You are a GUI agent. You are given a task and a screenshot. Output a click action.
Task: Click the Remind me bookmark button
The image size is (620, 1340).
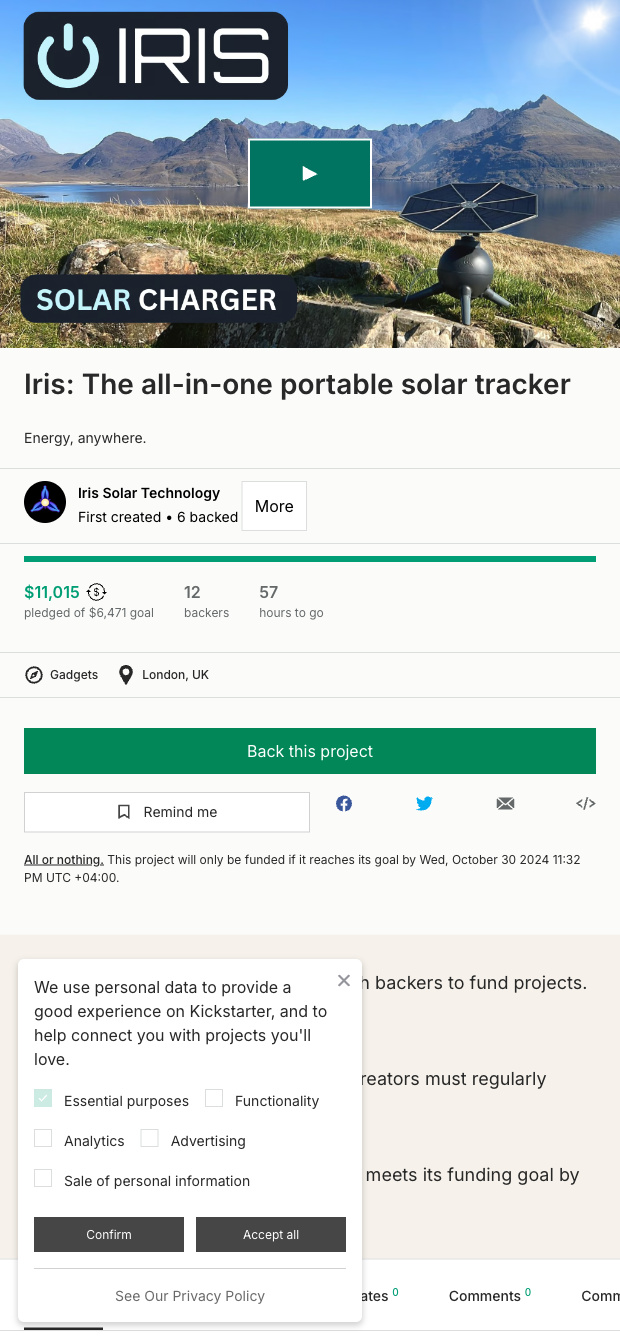coord(167,812)
